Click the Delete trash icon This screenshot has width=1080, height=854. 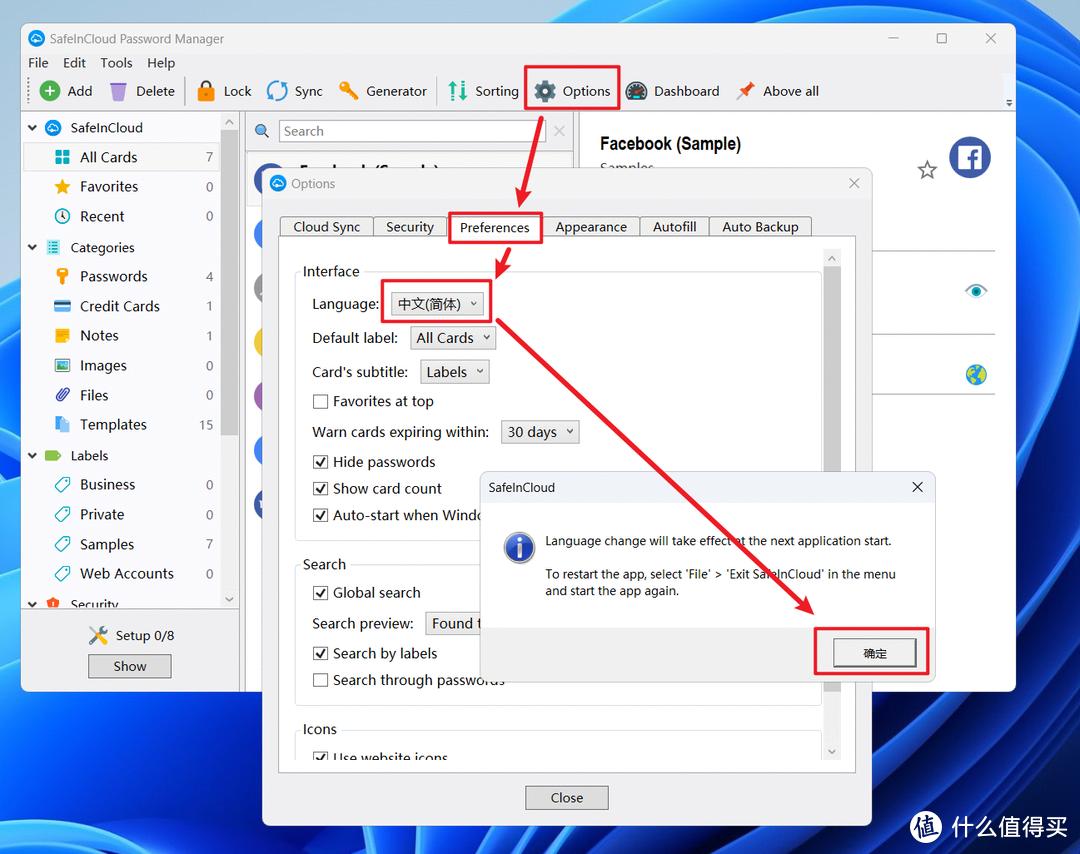119,91
